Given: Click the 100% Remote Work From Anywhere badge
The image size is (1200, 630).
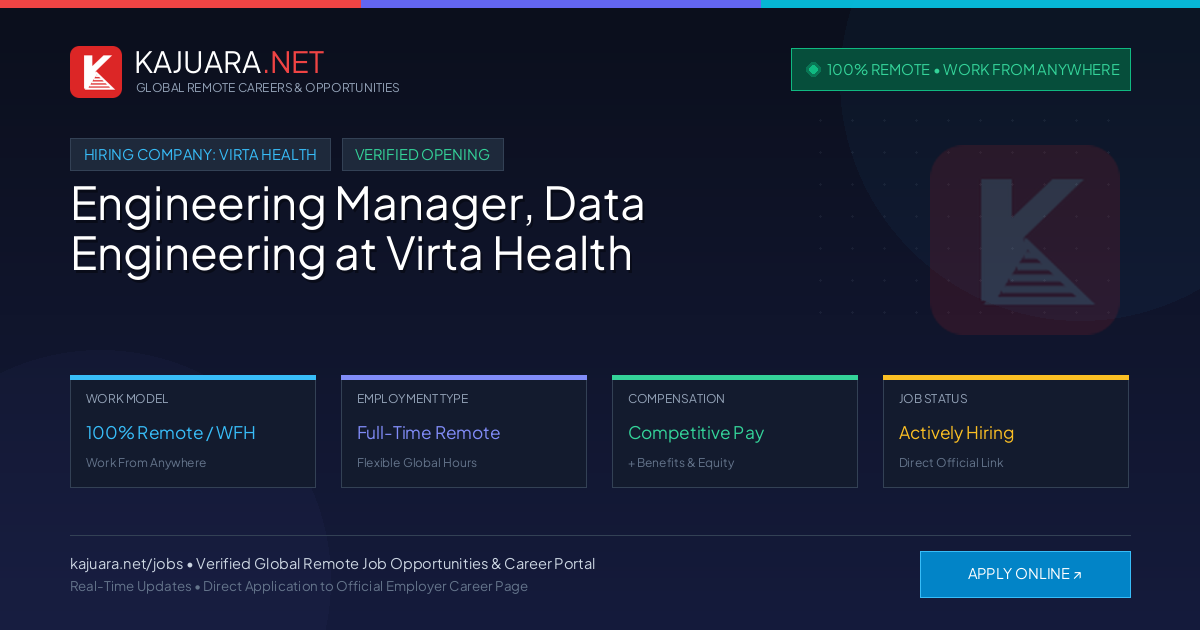Looking at the screenshot, I should click(x=961, y=70).
